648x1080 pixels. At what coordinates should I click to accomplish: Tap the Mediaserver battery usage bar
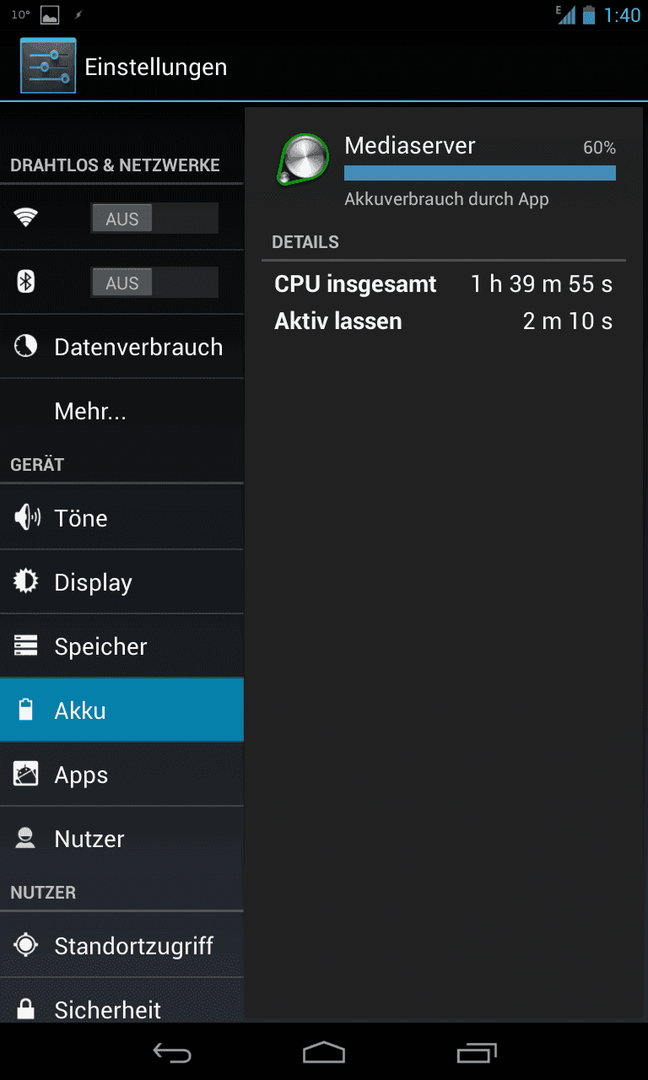pyautogui.click(x=480, y=173)
